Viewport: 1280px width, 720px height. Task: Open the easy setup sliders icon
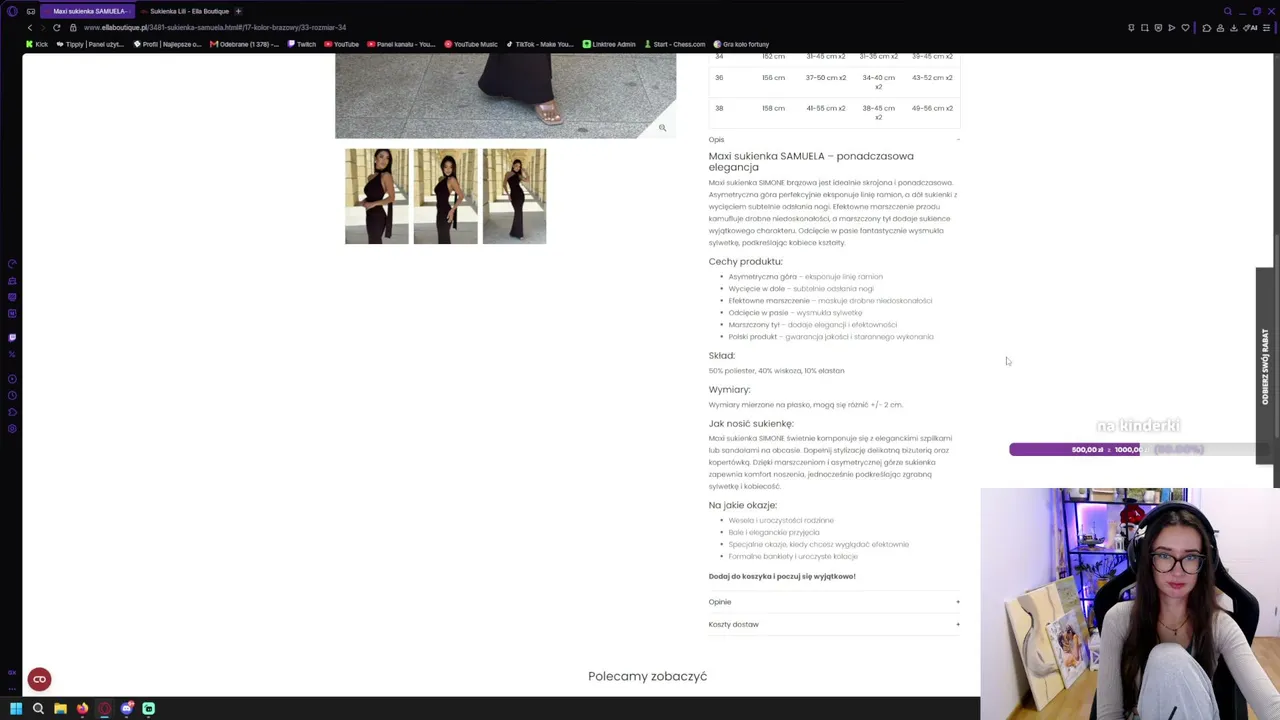[x=1267, y=28]
